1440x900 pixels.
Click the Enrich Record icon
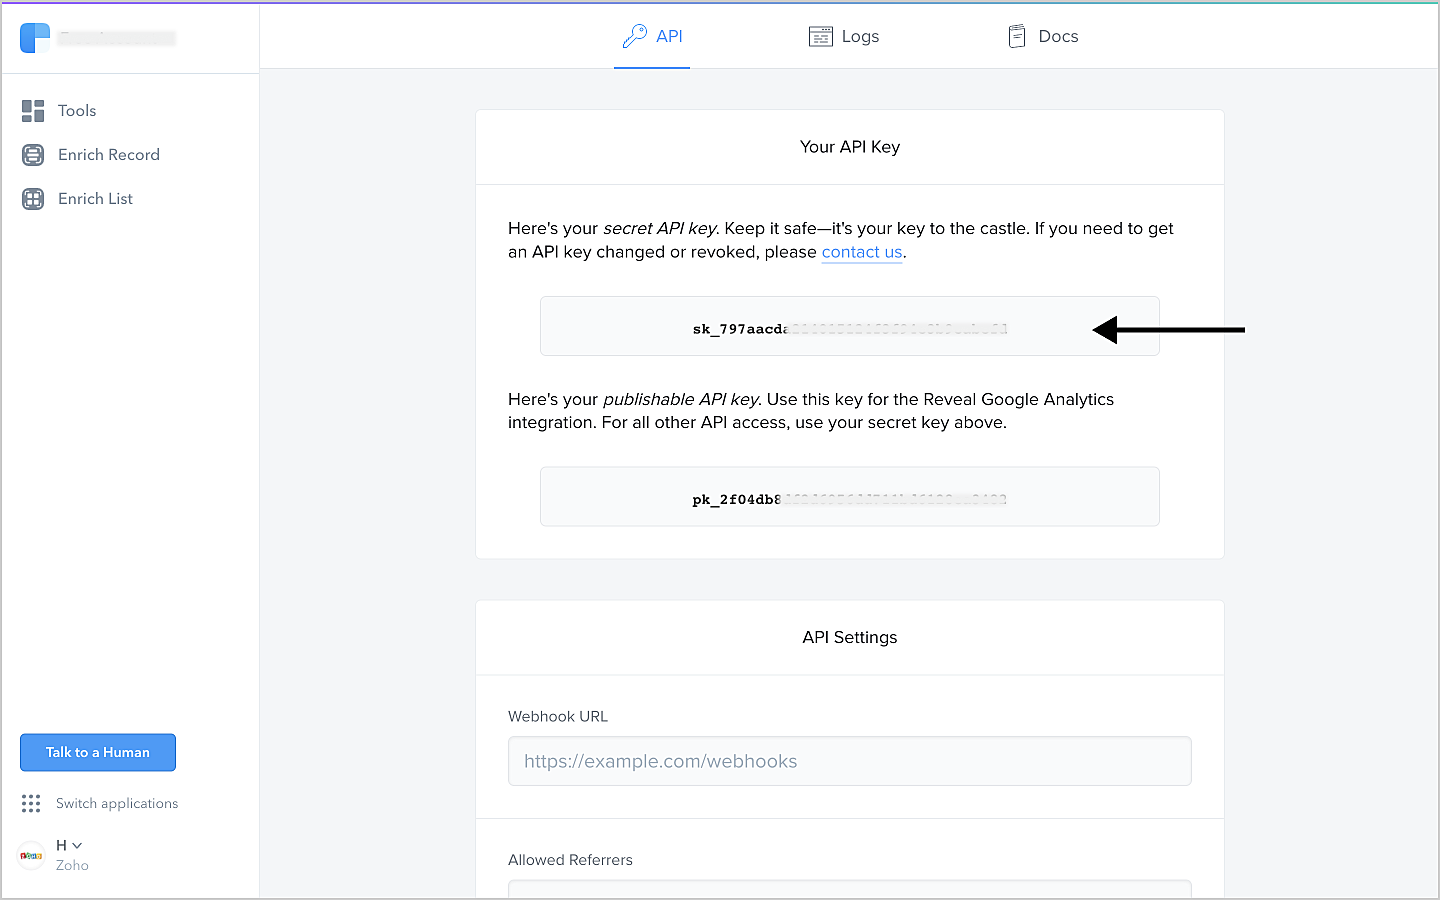pos(33,155)
